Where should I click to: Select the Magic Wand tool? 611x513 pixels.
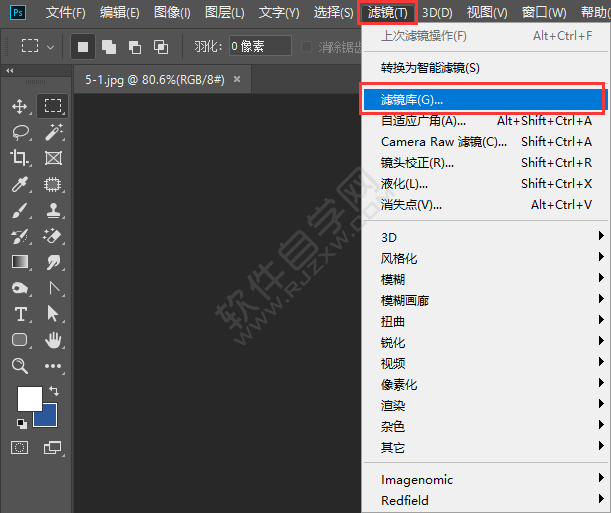coord(53,132)
